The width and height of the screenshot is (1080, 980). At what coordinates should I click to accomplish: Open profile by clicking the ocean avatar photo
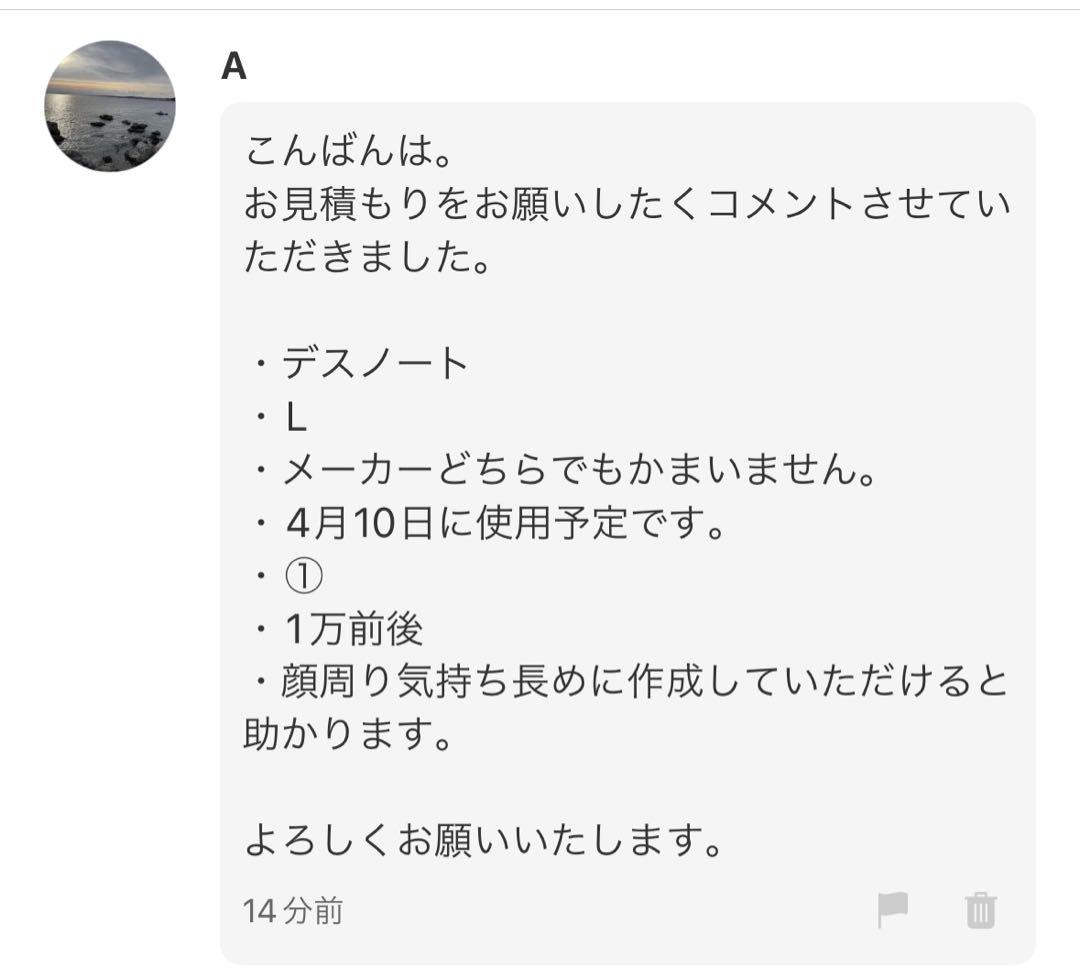[110, 105]
